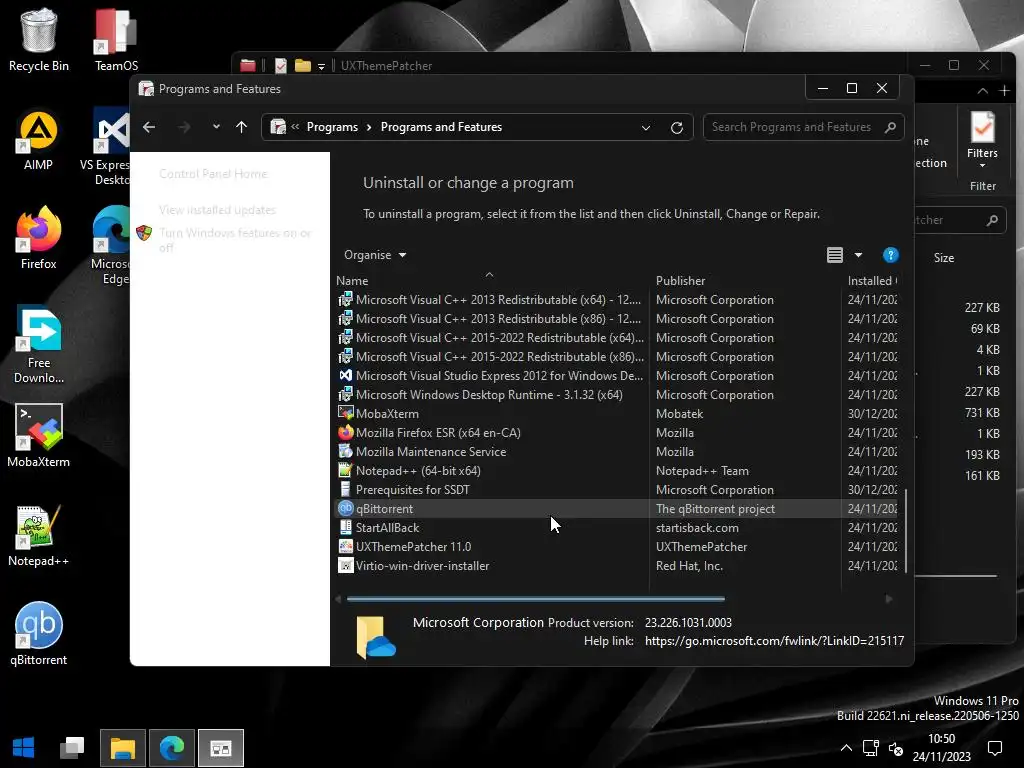
Task: Select StartAllBack in the program list
Action: pos(616,528)
